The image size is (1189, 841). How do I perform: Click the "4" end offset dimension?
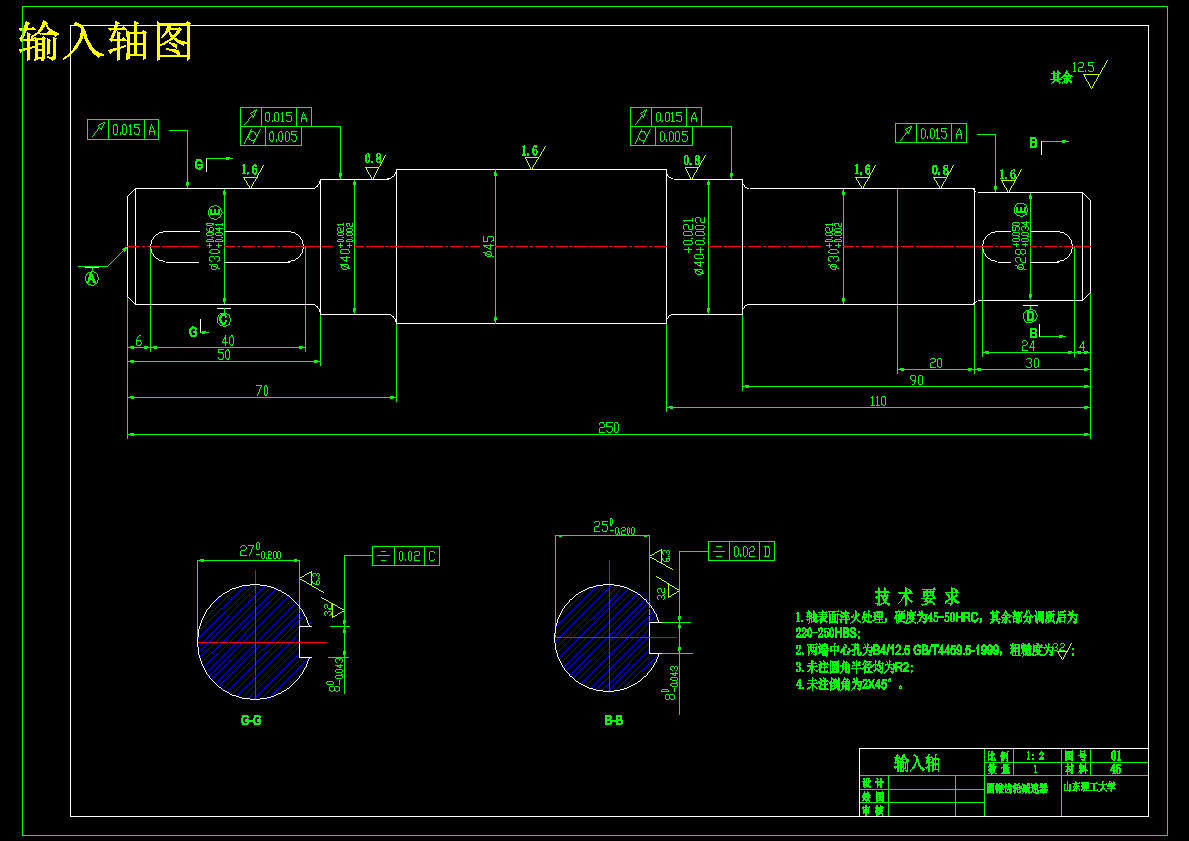tap(1082, 346)
